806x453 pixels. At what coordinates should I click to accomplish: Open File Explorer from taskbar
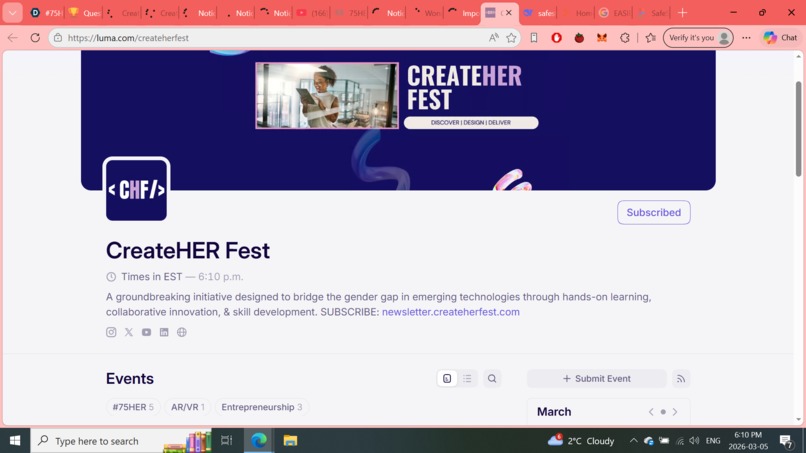[290, 441]
